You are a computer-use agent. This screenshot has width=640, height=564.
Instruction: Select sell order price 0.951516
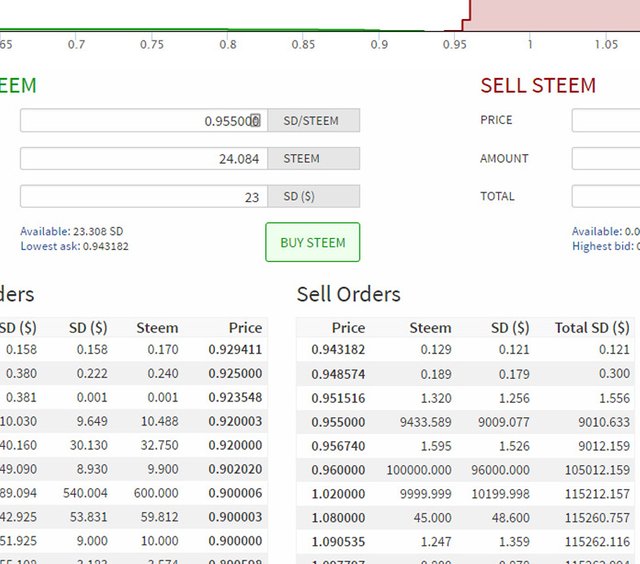click(338, 398)
